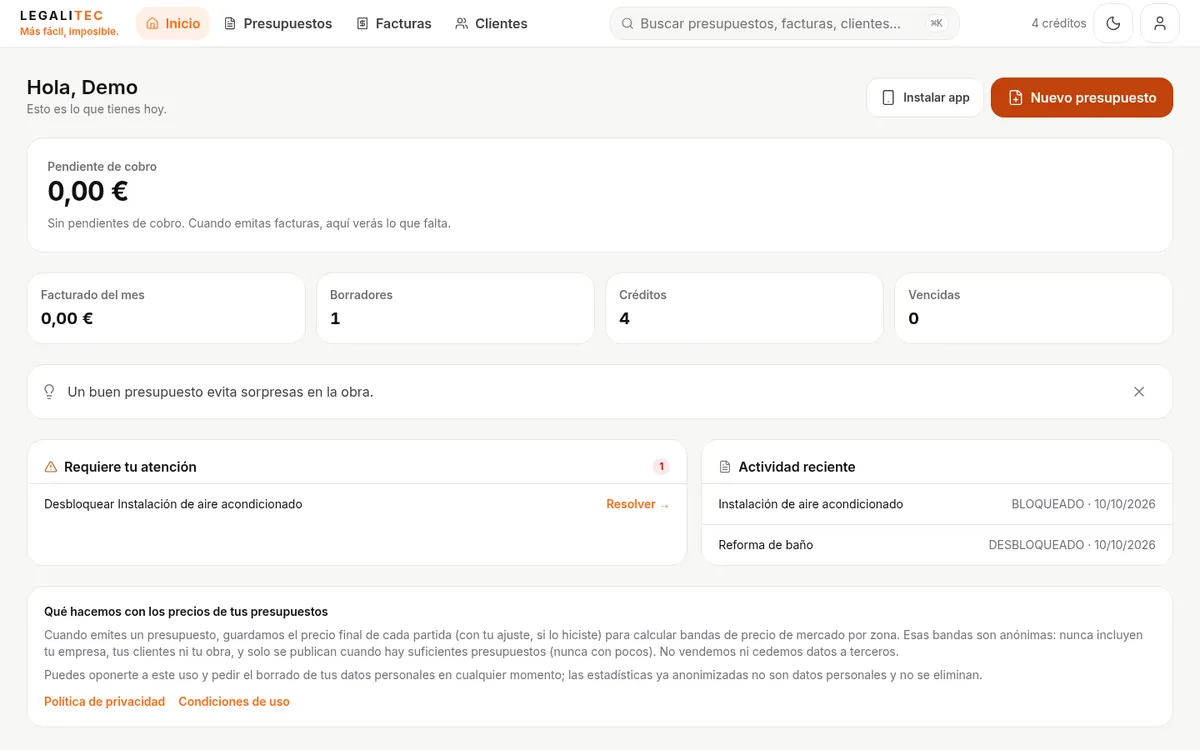
Task: Focus the search field for presupuestos, facturas, clientes
Action: click(x=784, y=23)
